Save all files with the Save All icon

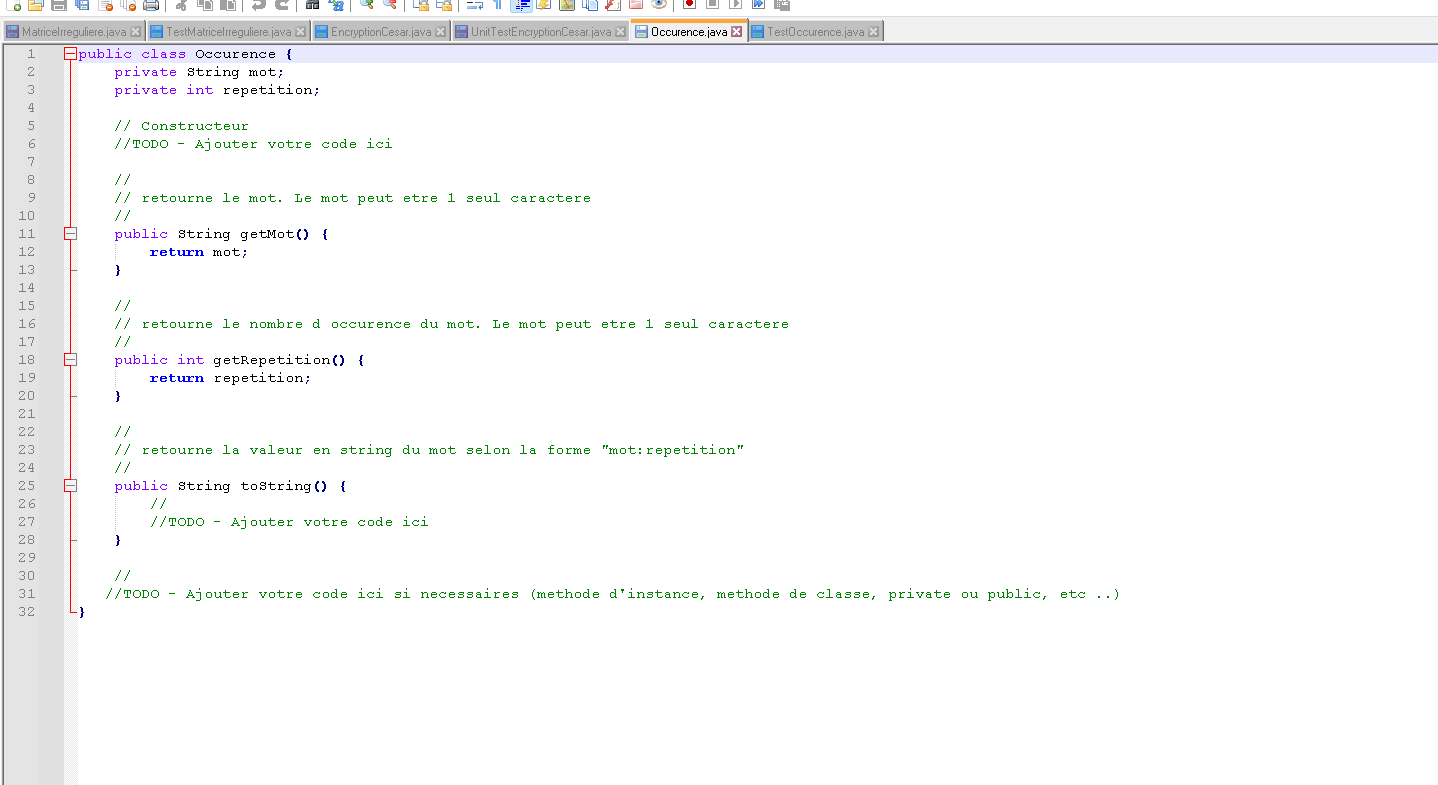(x=79, y=6)
